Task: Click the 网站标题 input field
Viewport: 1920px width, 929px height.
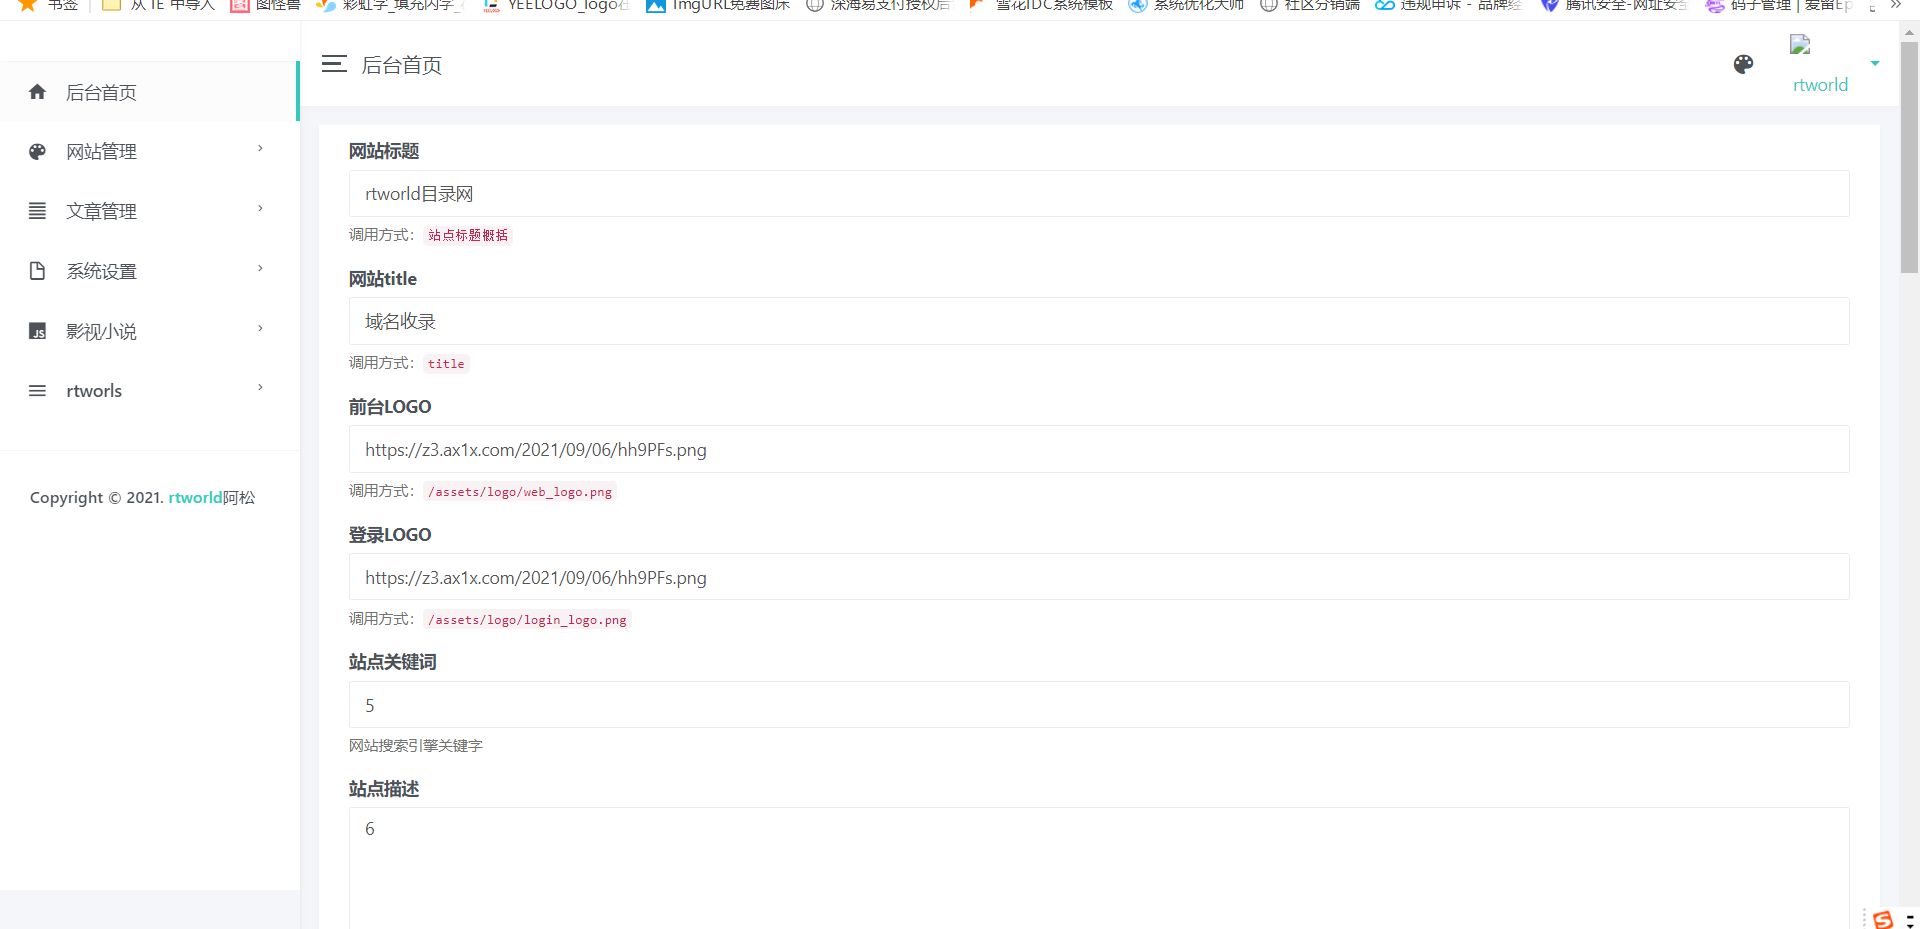Action: pyautogui.click(x=1098, y=194)
